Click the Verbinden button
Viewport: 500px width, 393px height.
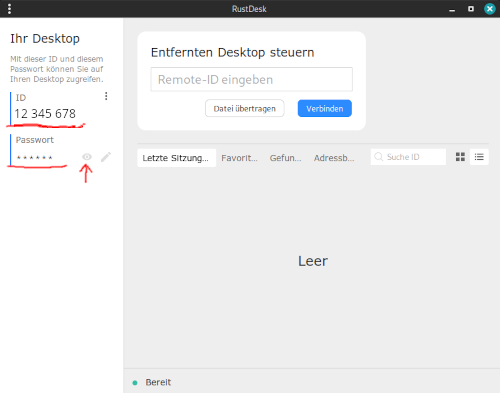[x=325, y=108]
